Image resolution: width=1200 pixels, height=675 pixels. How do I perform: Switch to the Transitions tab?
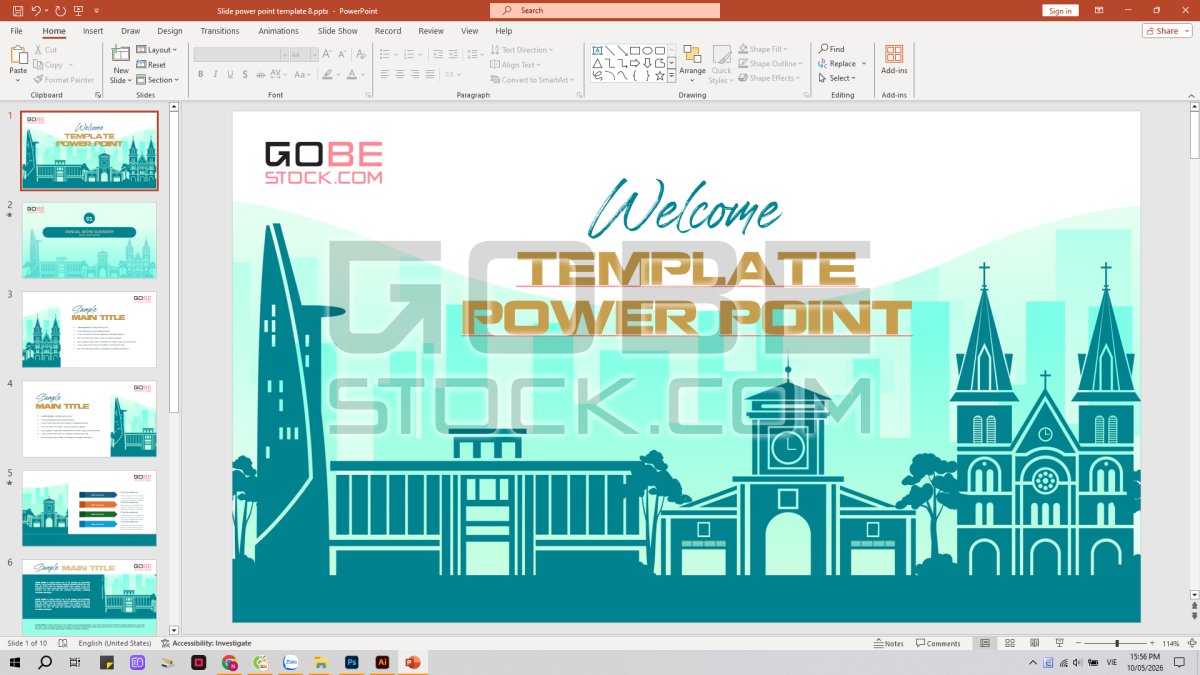[x=220, y=31]
